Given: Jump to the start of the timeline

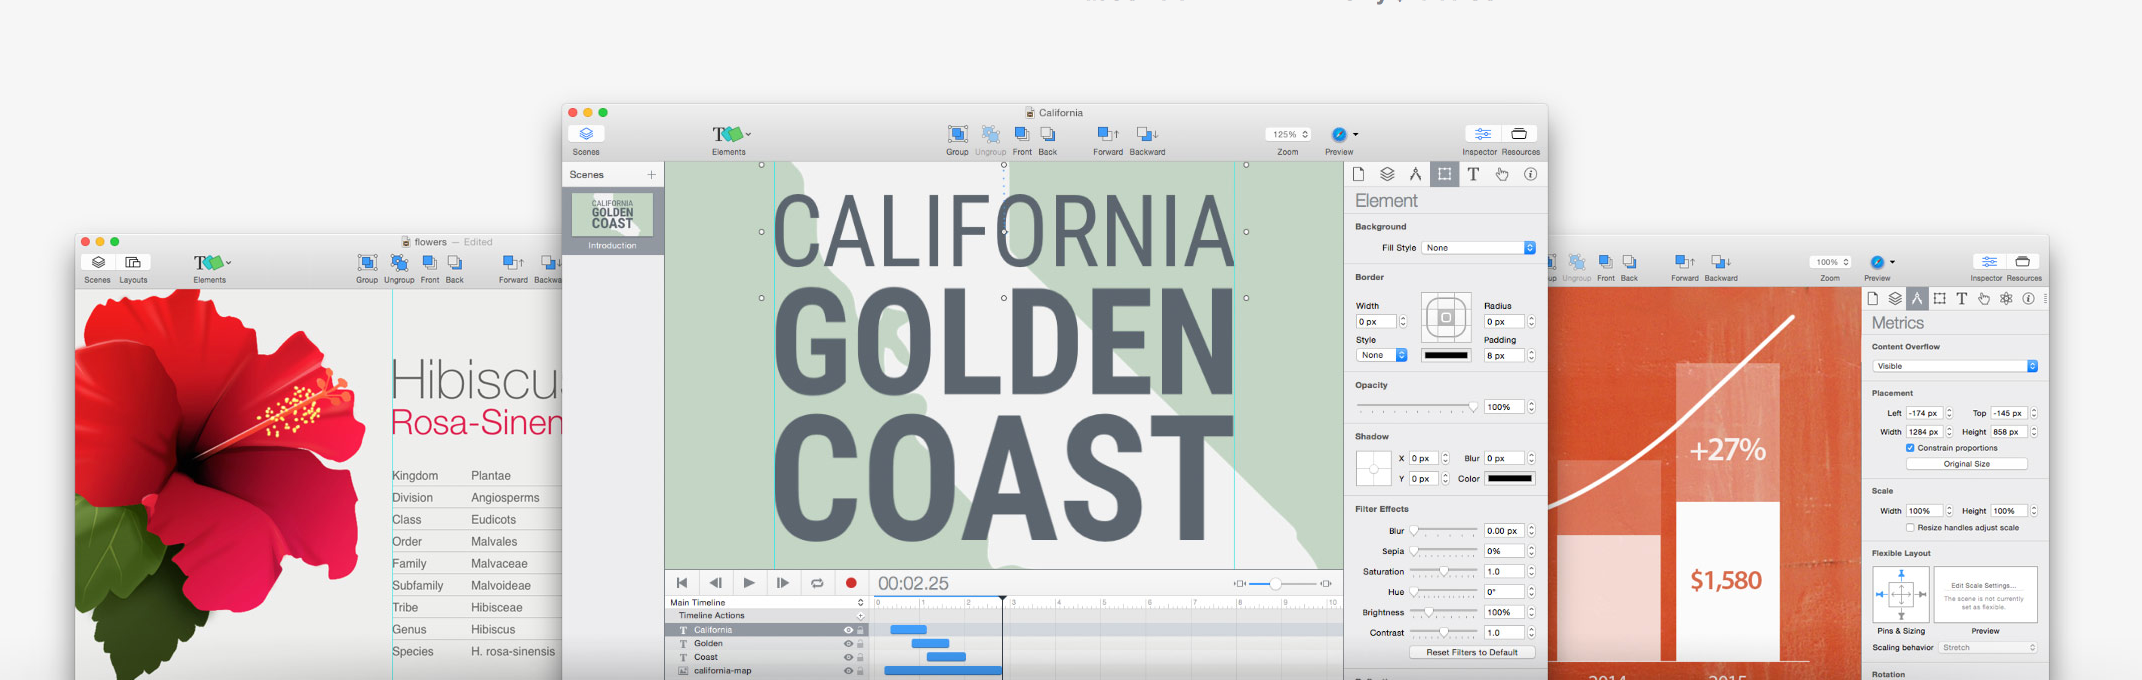Looking at the screenshot, I should coord(682,583).
